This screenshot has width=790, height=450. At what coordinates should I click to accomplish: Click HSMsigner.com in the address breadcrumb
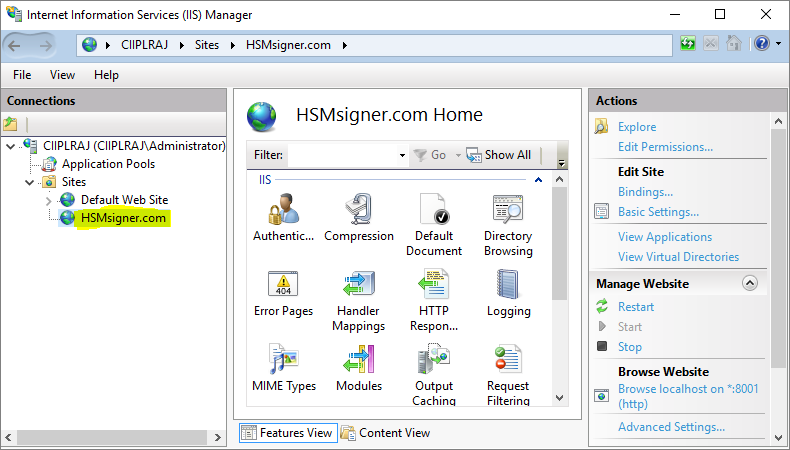(288, 45)
